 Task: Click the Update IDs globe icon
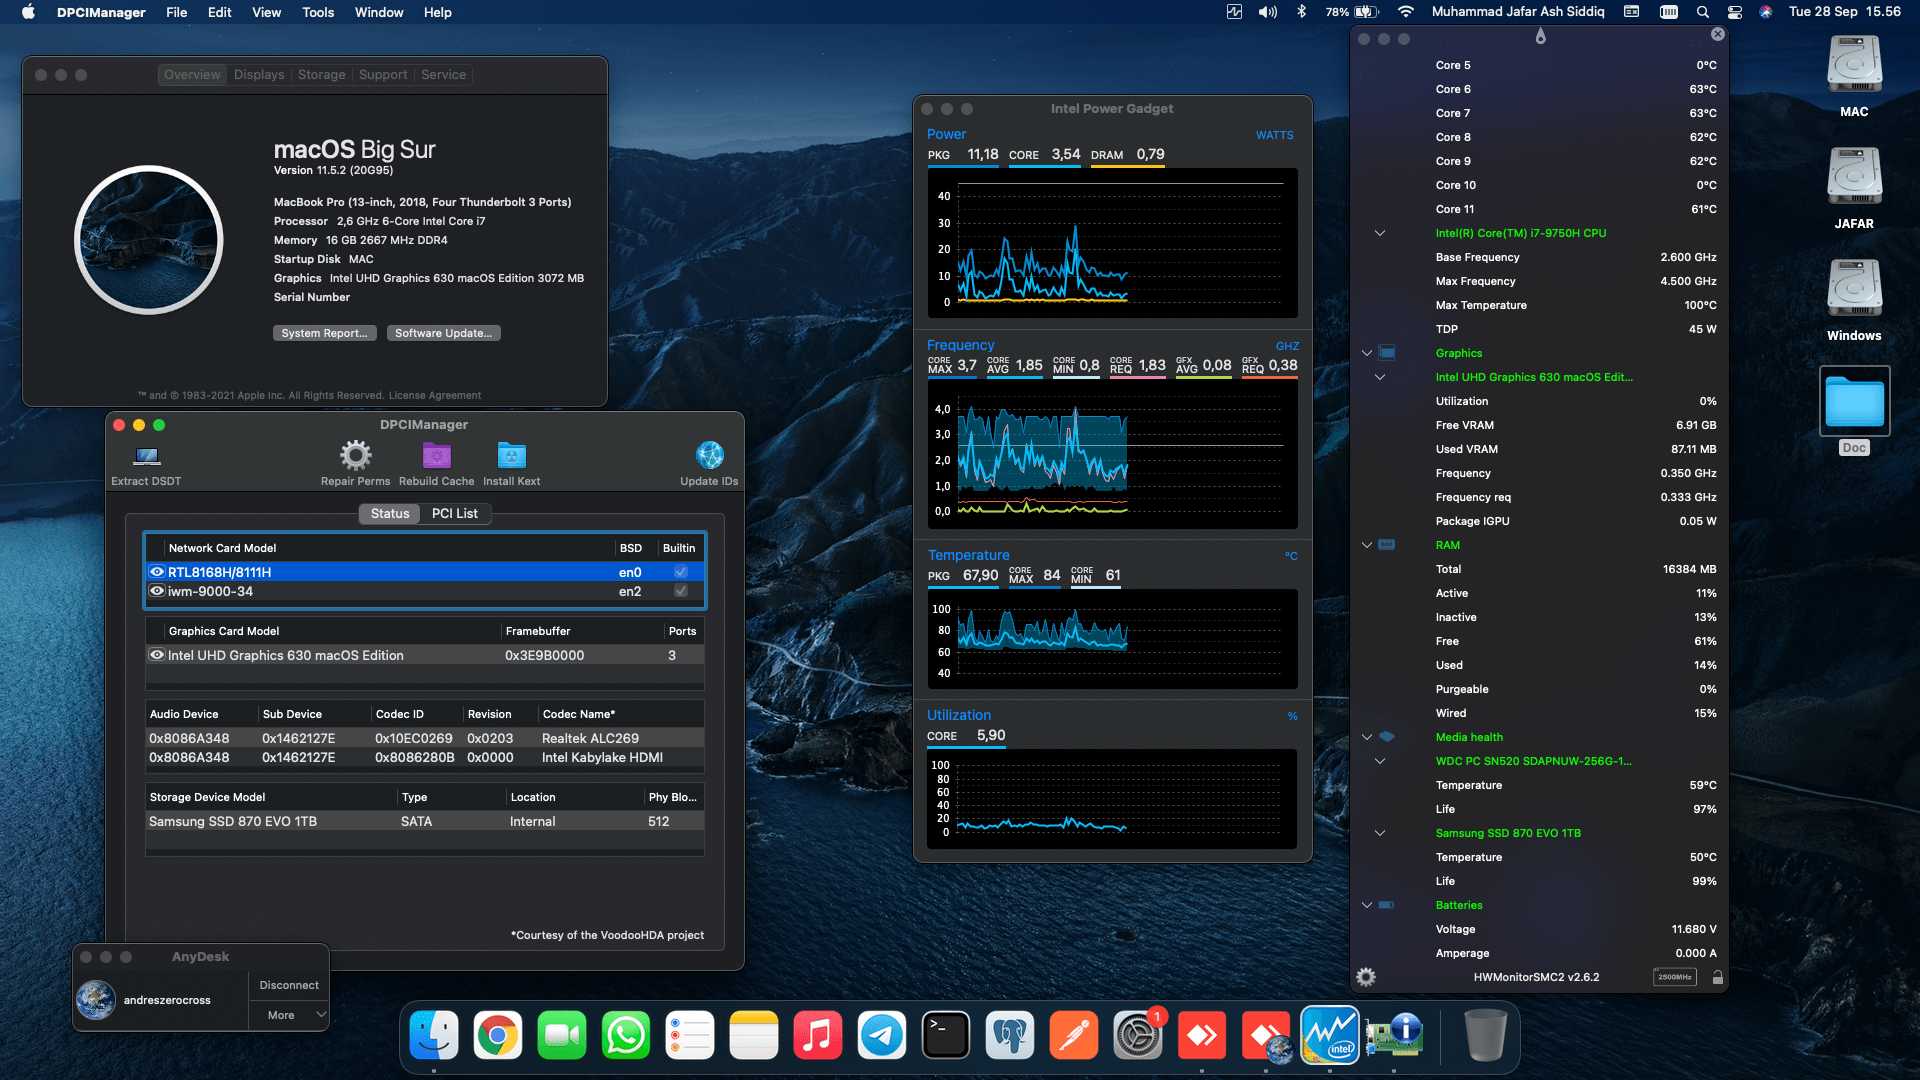click(709, 456)
